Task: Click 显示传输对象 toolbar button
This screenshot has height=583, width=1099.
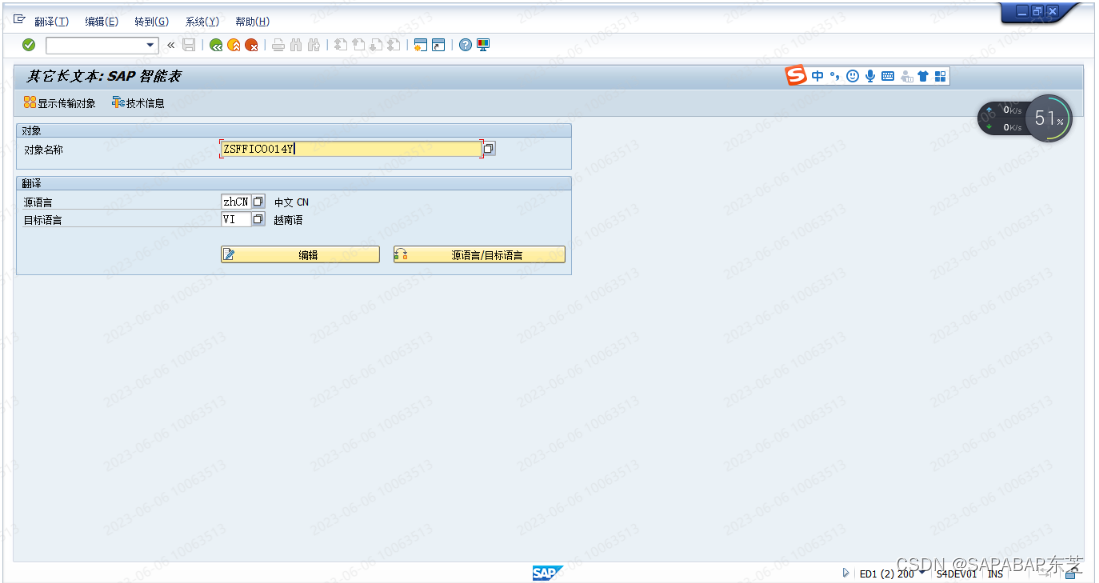Action: tap(60, 103)
